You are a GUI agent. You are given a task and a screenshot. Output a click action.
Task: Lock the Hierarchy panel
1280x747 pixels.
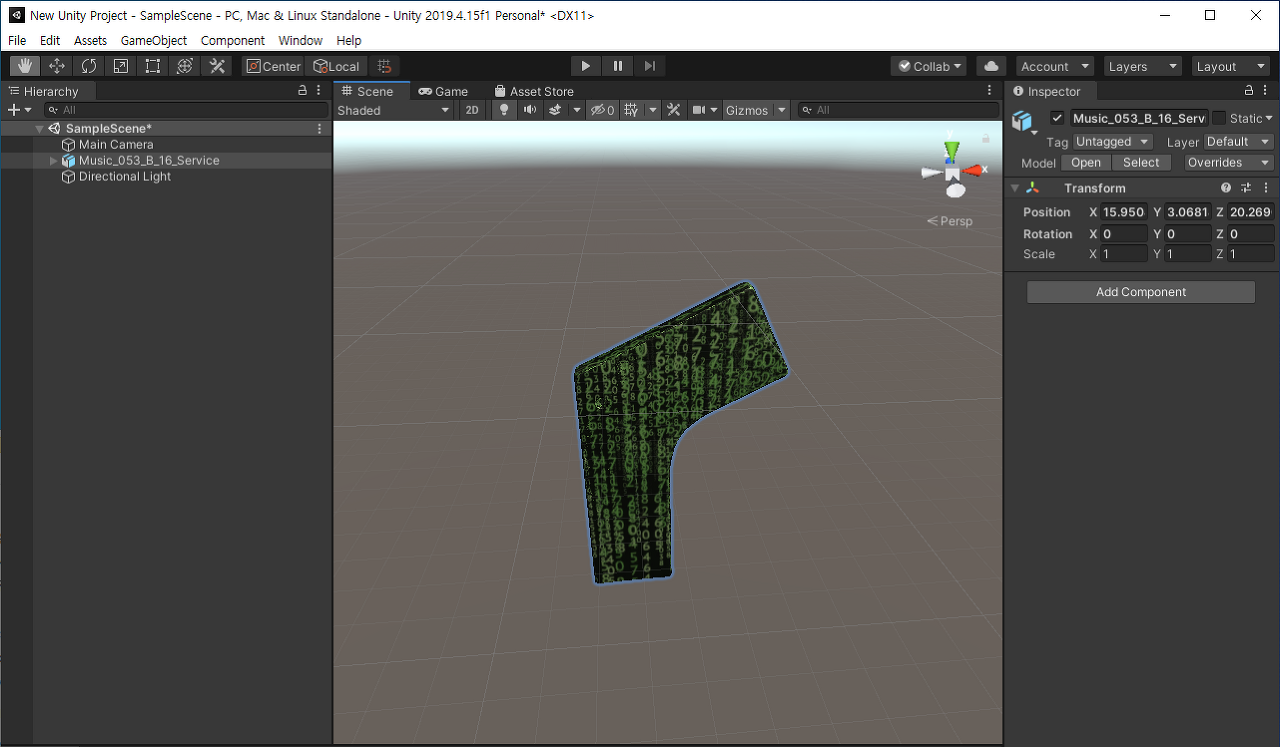click(x=303, y=91)
